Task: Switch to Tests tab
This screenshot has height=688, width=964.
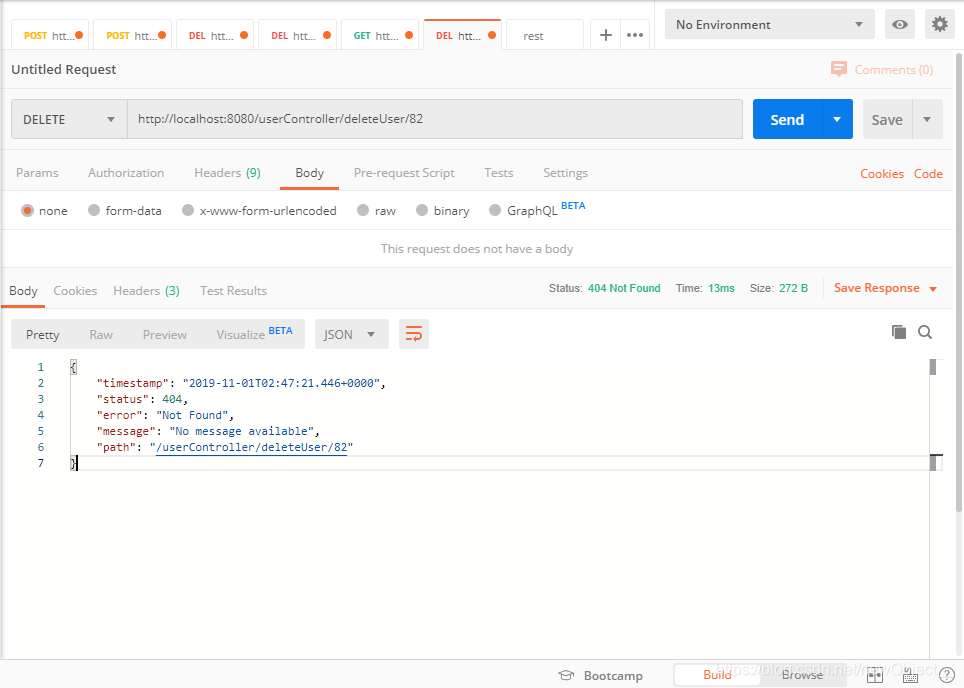Action: tap(499, 173)
